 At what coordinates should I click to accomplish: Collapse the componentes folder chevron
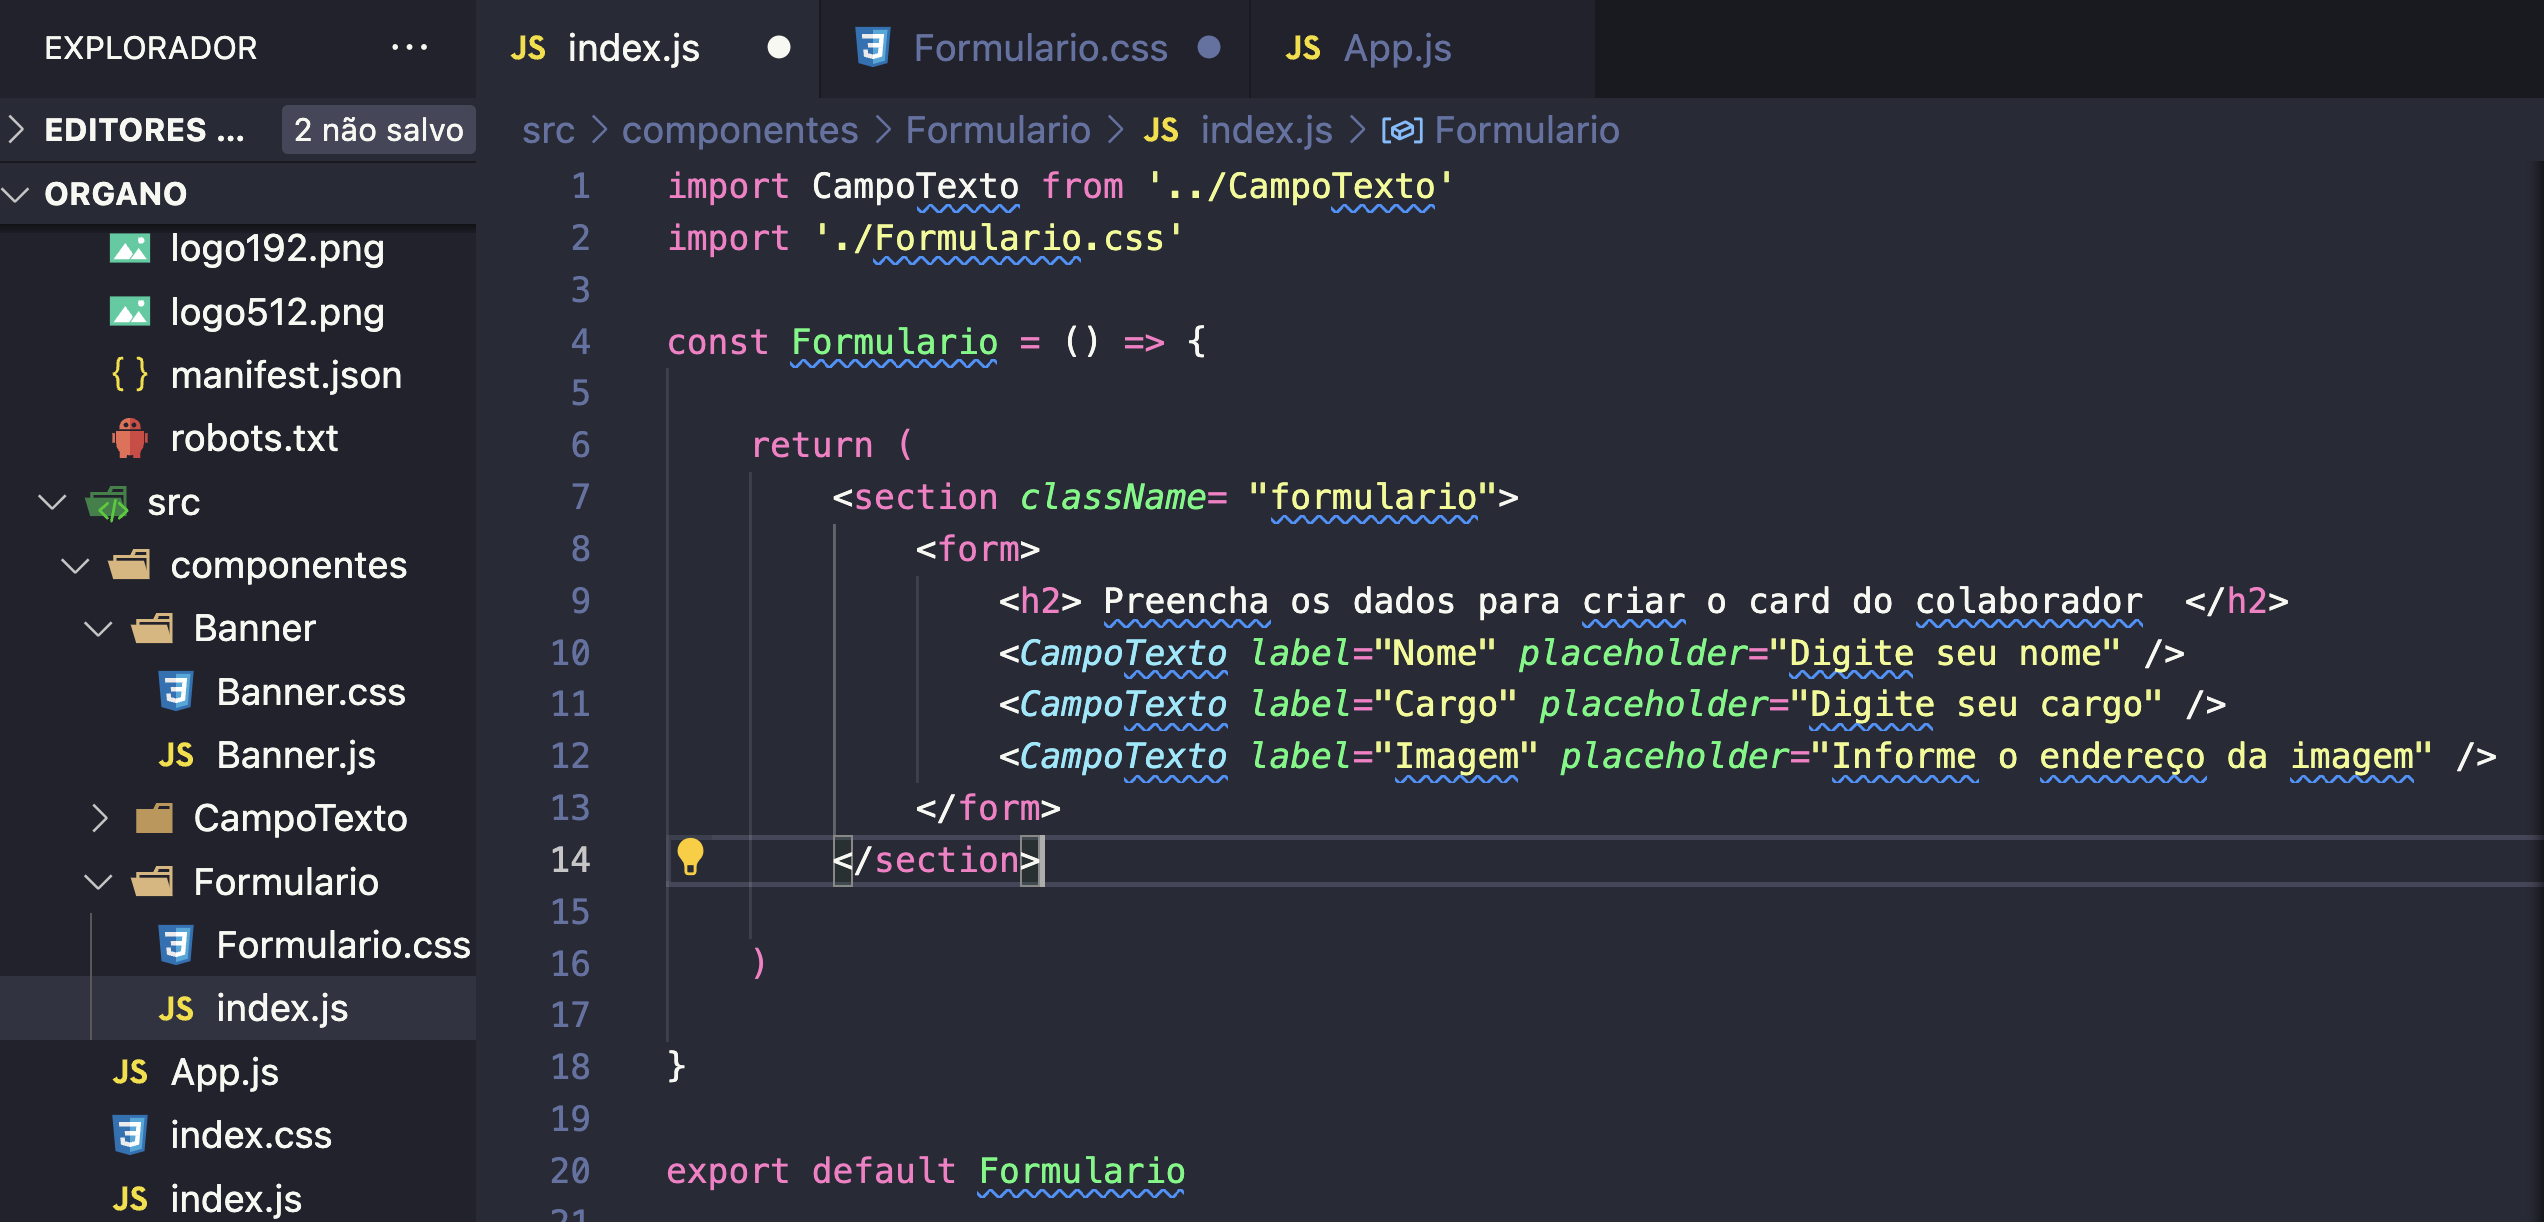point(75,565)
